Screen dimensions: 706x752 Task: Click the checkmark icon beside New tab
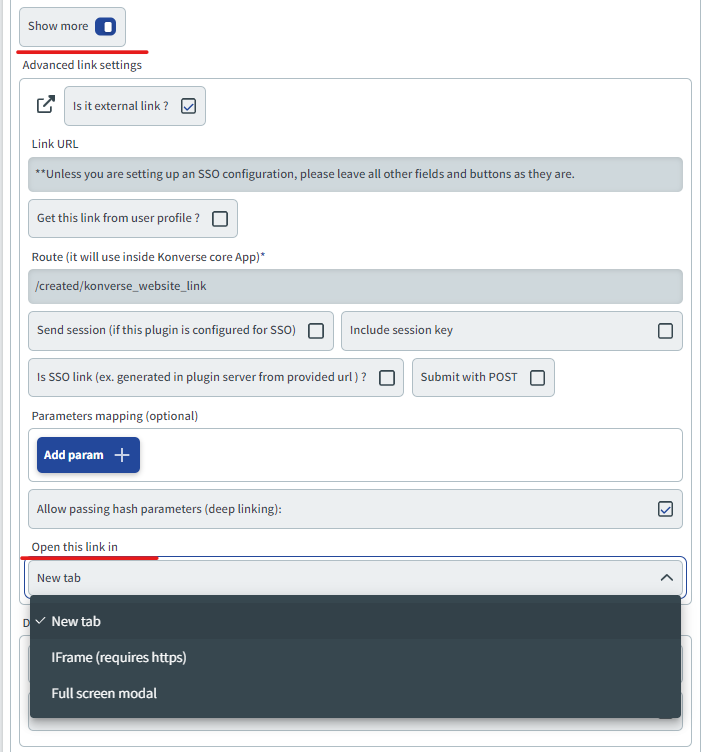41,621
